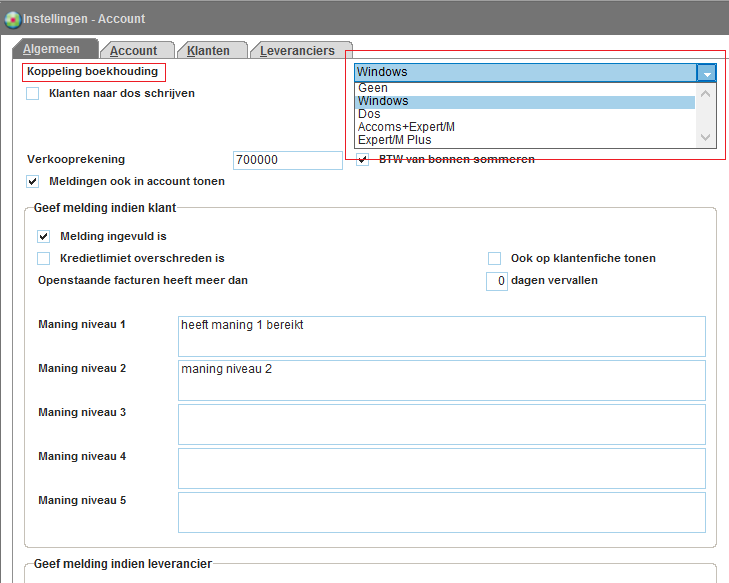Image resolution: width=729 pixels, height=583 pixels.
Task: Click the application icon in title bar
Action: pos(12,18)
